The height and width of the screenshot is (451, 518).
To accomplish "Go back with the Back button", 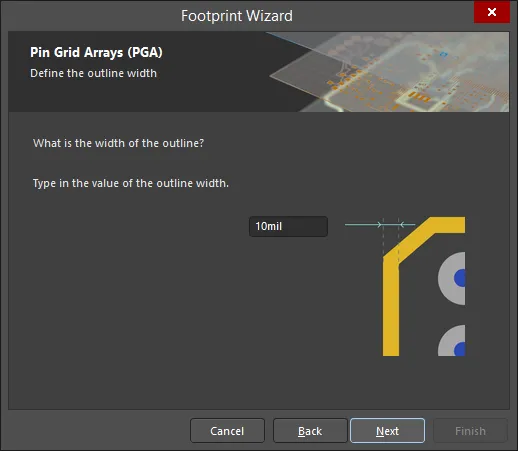I will pyautogui.click(x=310, y=431).
